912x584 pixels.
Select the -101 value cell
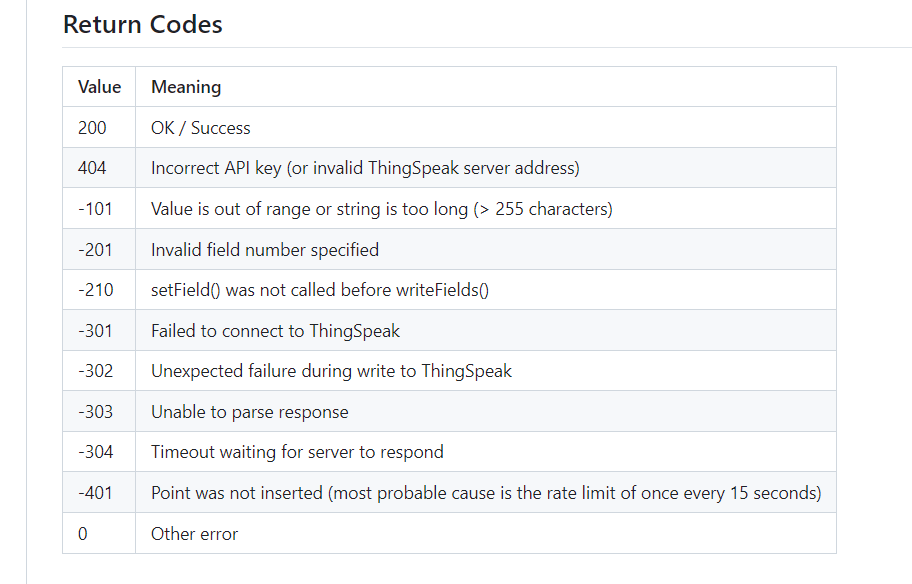pyautogui.click(x=95, y=209)
